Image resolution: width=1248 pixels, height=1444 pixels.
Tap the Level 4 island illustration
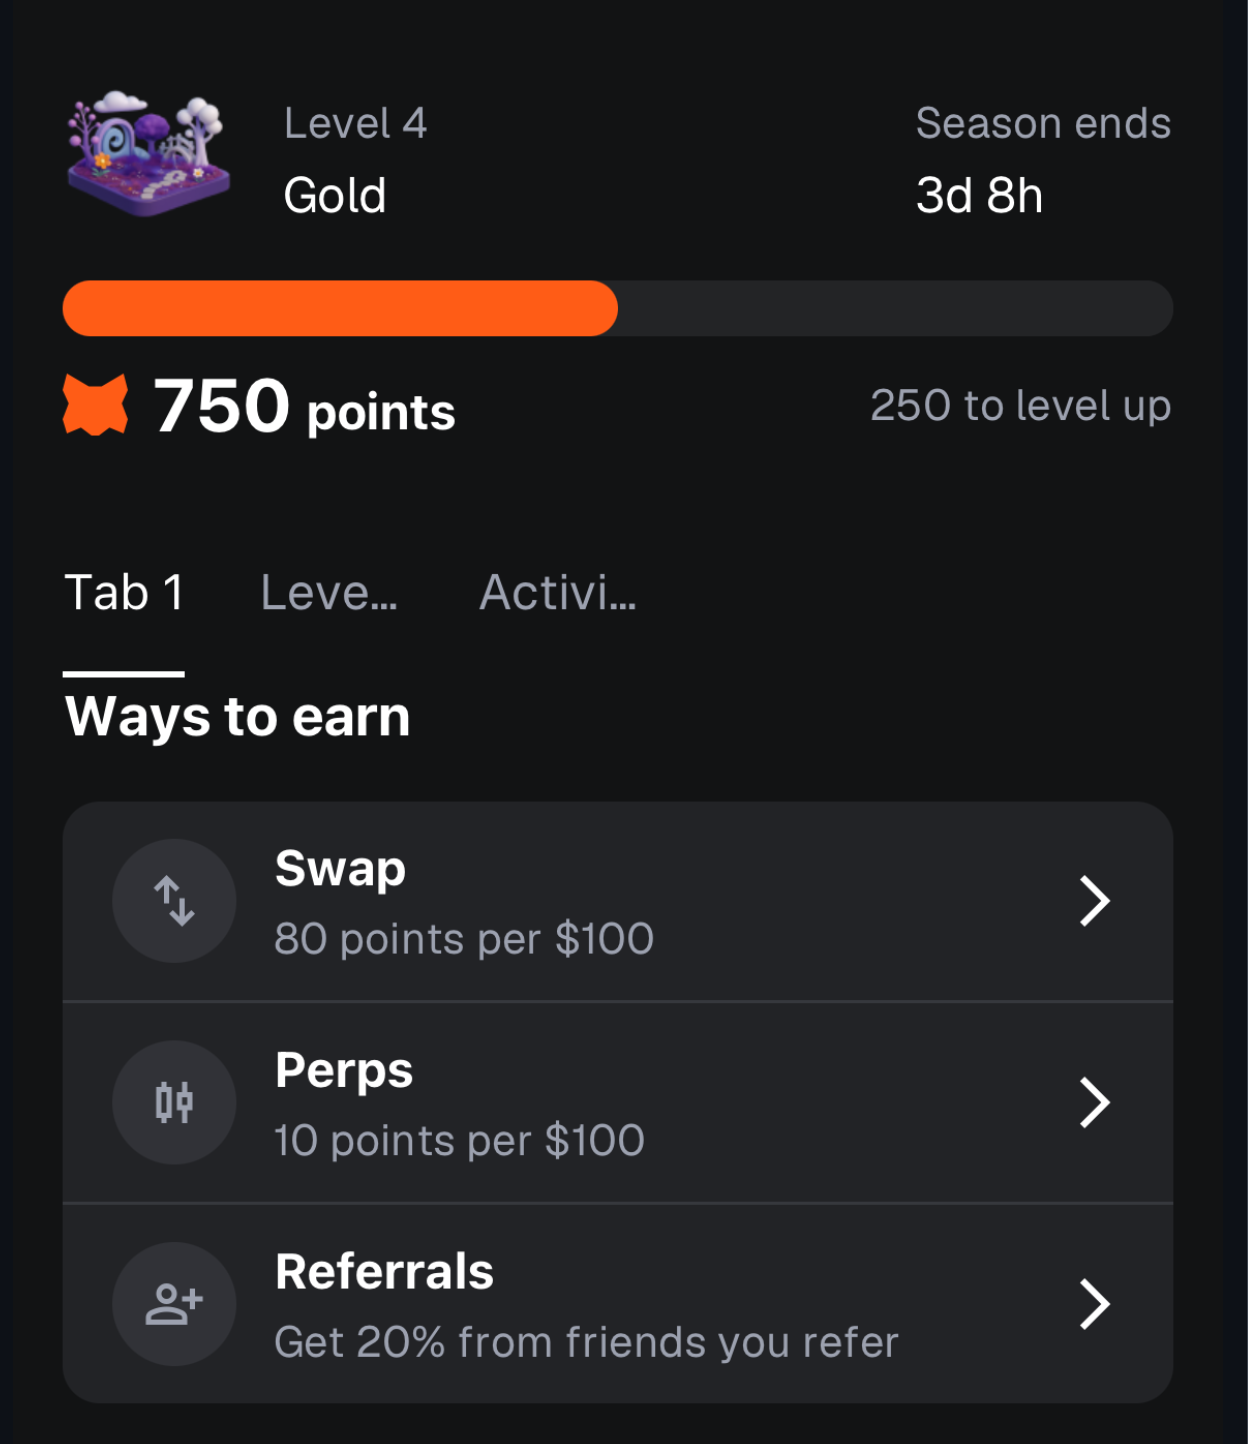(148, 153)
